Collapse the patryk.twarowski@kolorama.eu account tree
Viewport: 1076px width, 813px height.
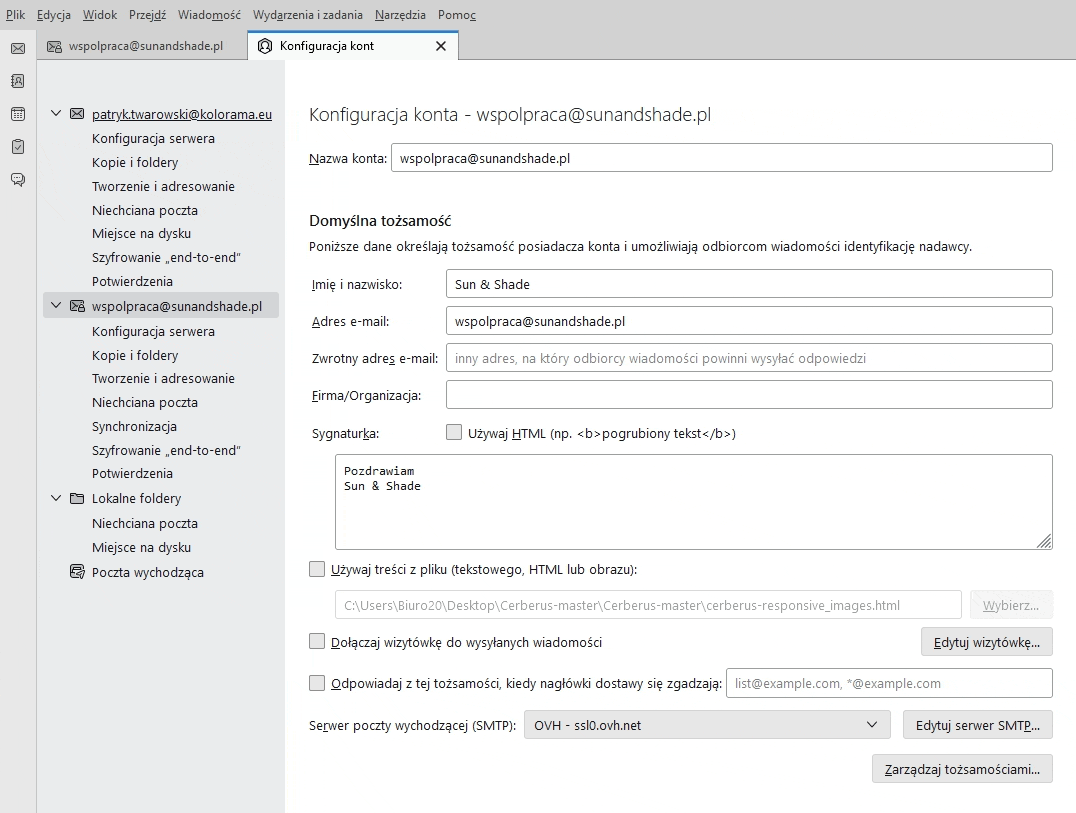(56, 114)
